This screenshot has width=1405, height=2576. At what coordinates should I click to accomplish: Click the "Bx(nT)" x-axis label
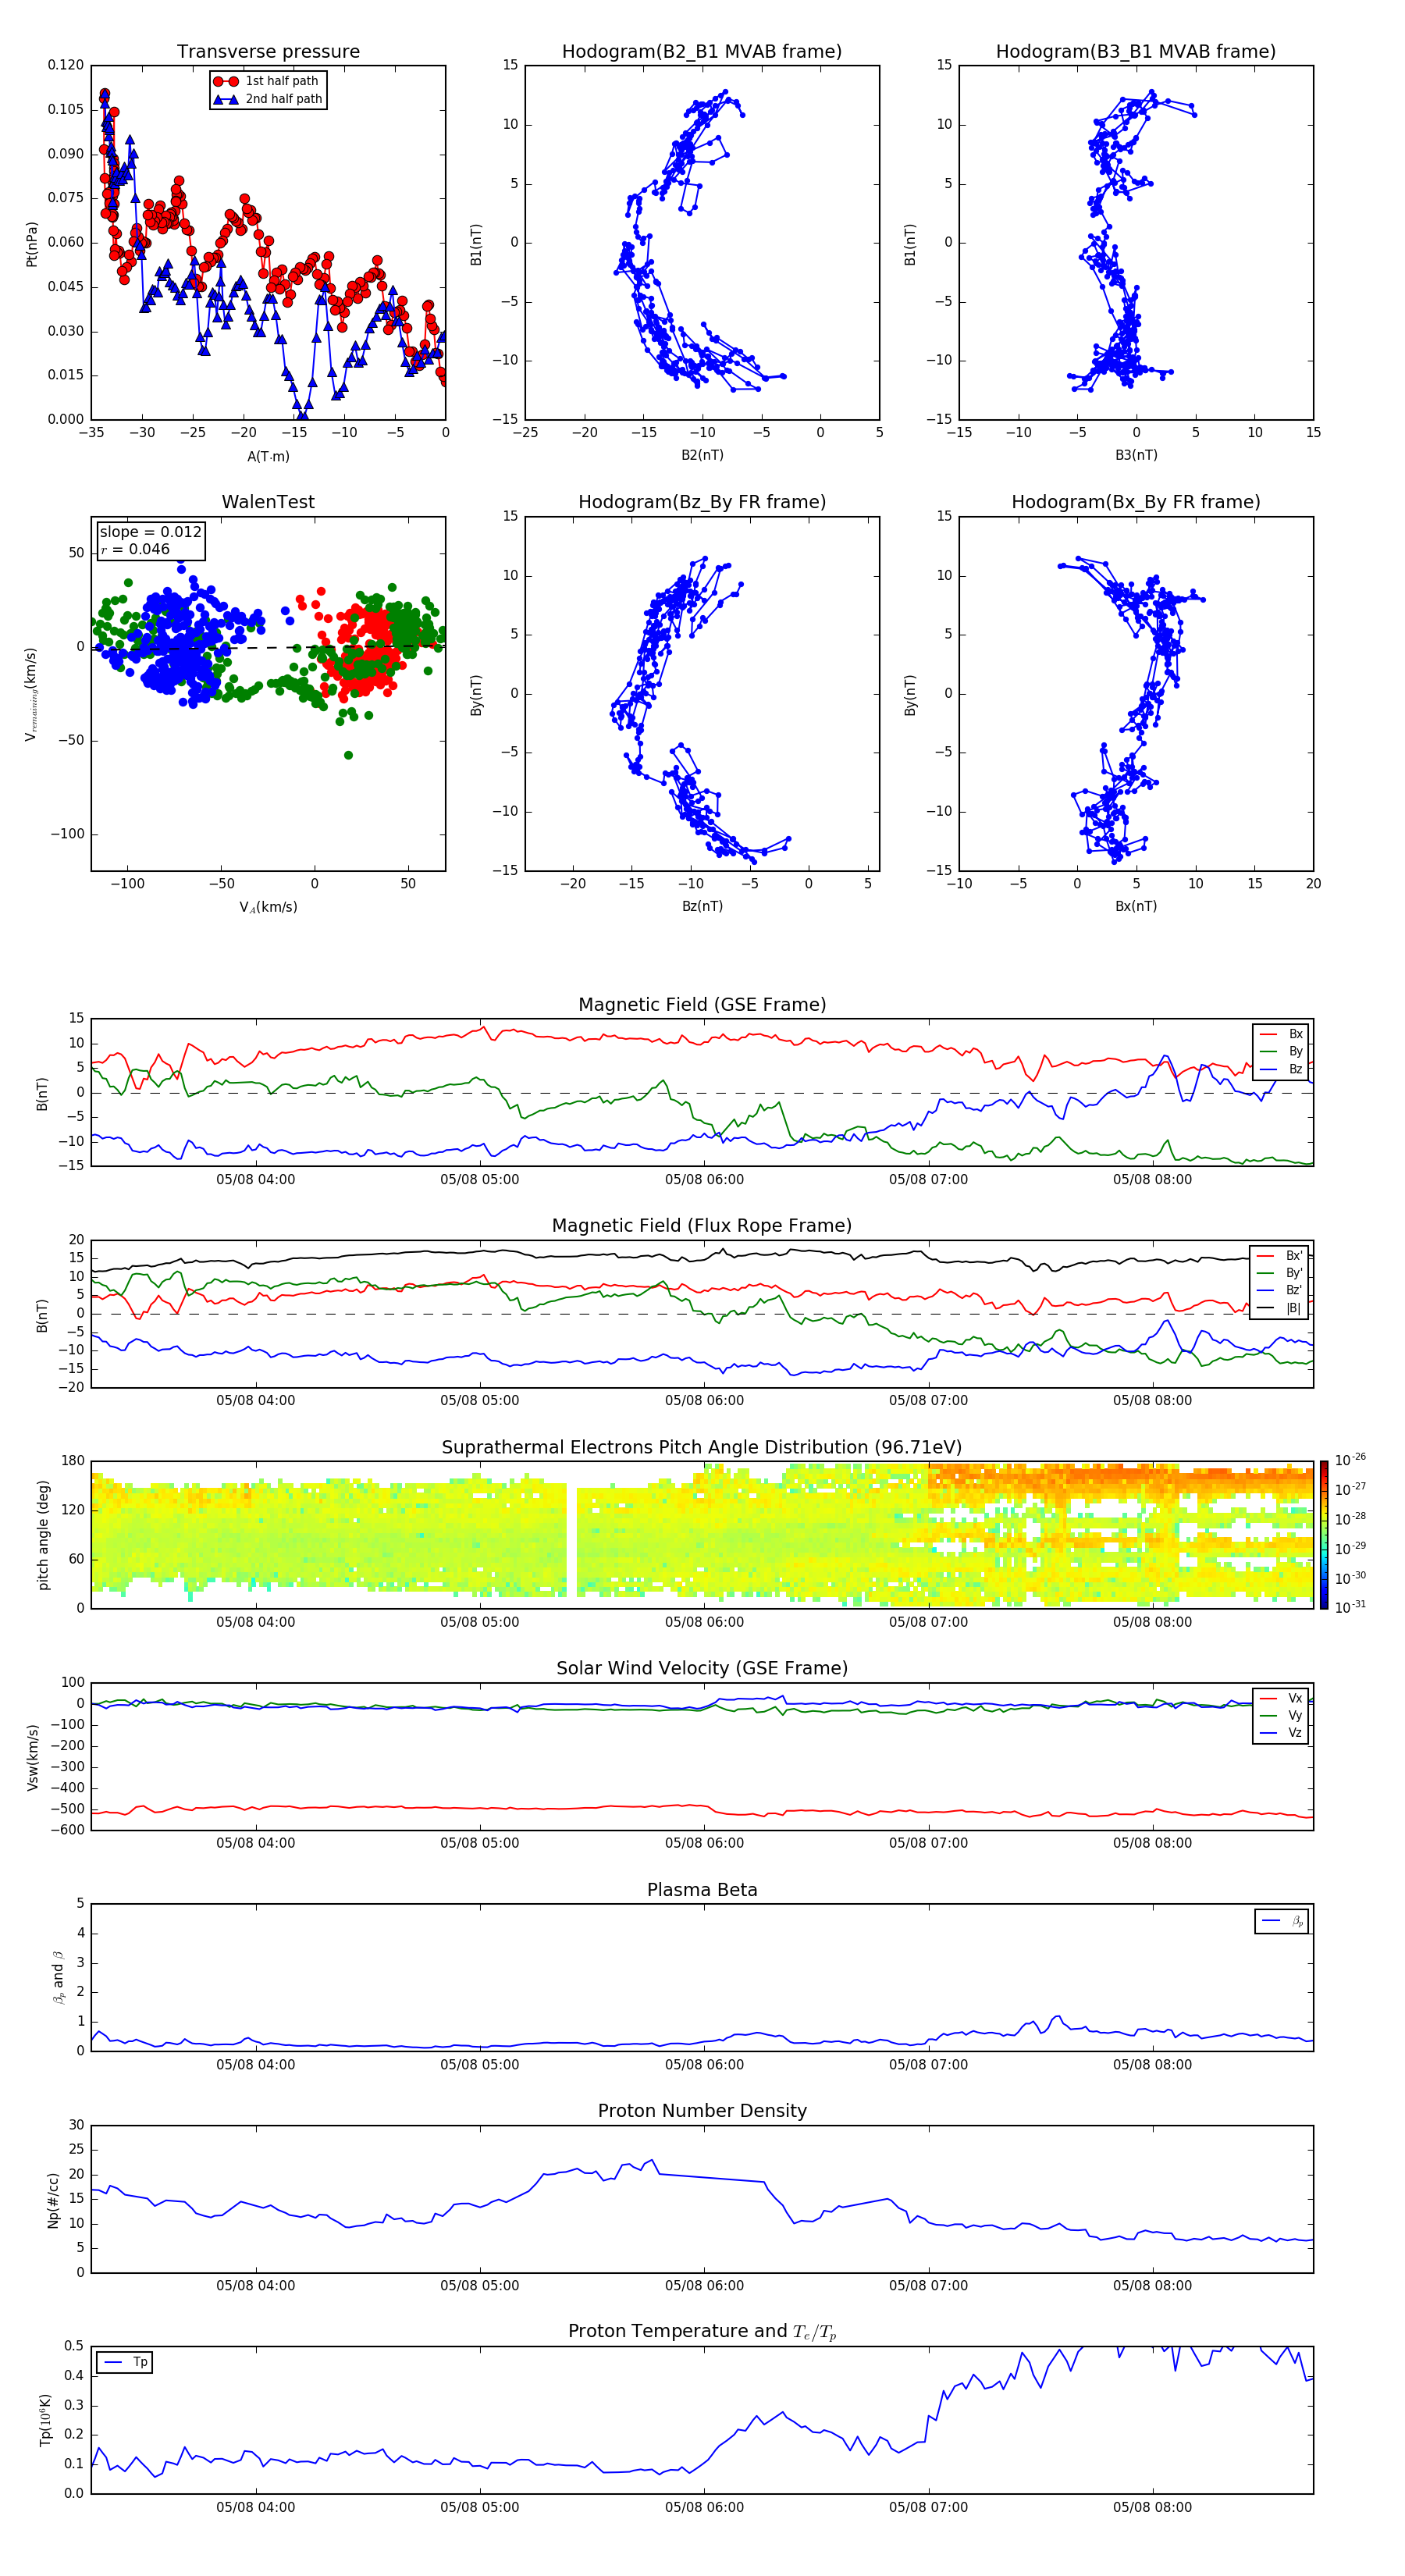coord(1136,906)
